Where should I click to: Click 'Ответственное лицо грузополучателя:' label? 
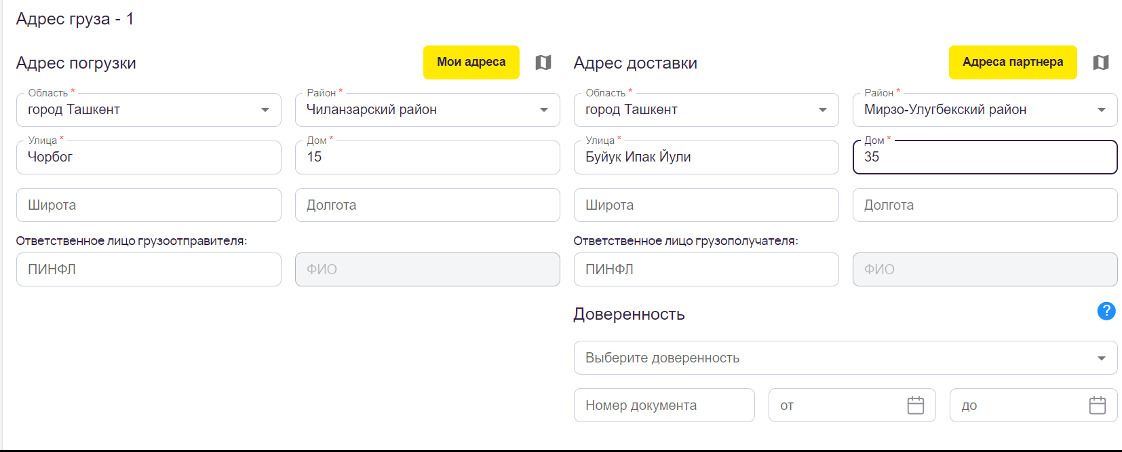point(686,240)
